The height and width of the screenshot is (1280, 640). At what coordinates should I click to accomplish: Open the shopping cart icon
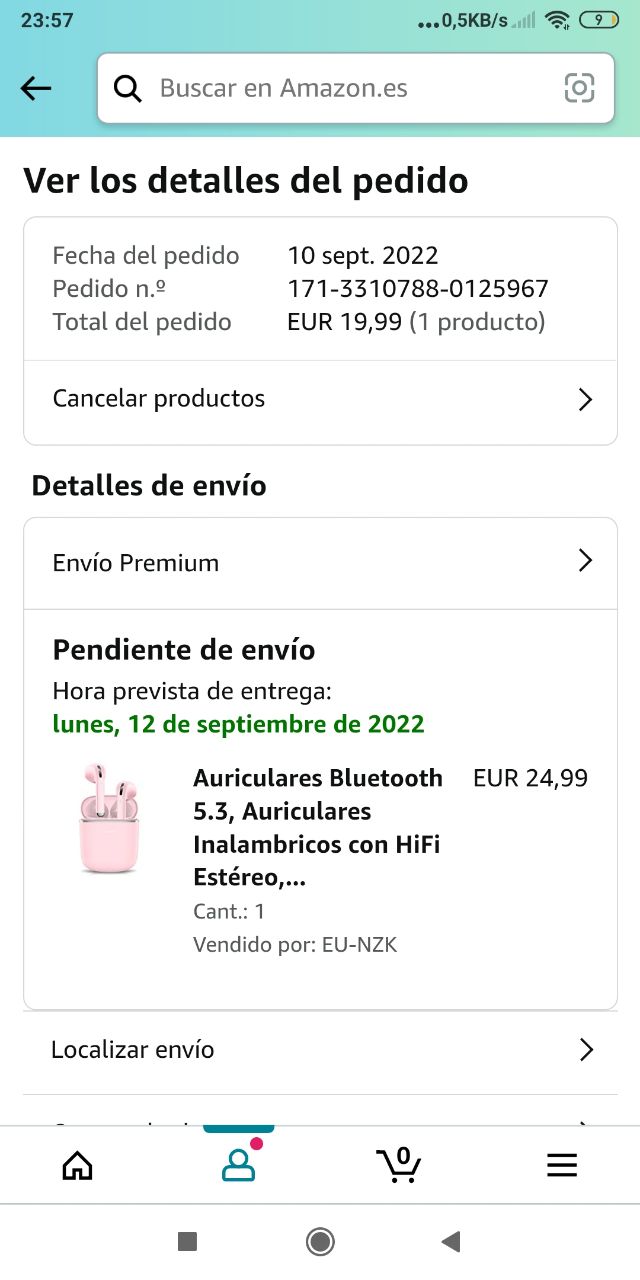[x=399, y=1165]
